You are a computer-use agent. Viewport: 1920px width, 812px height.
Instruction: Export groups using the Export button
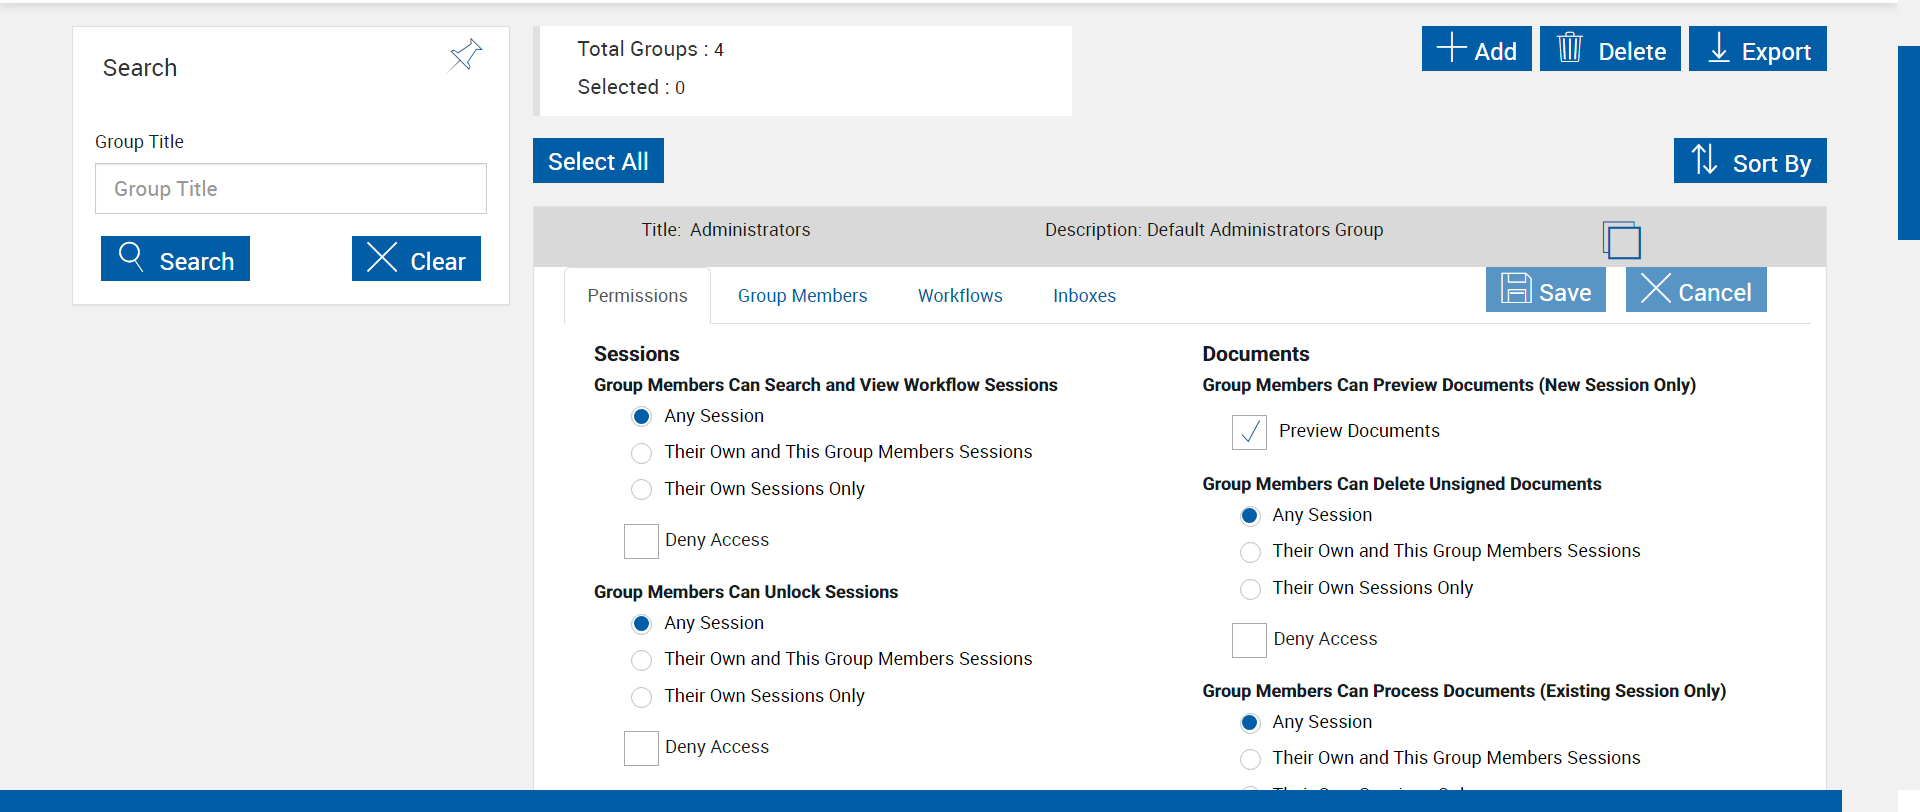point(1757,49)
